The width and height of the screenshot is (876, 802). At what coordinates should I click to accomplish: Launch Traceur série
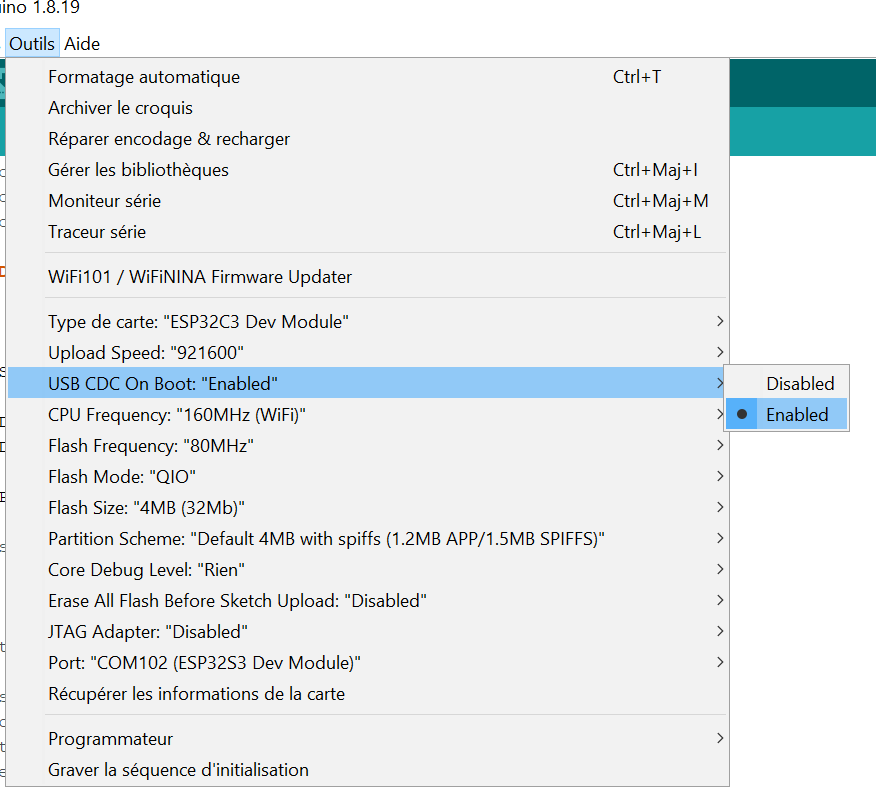[x=368, y=232]
